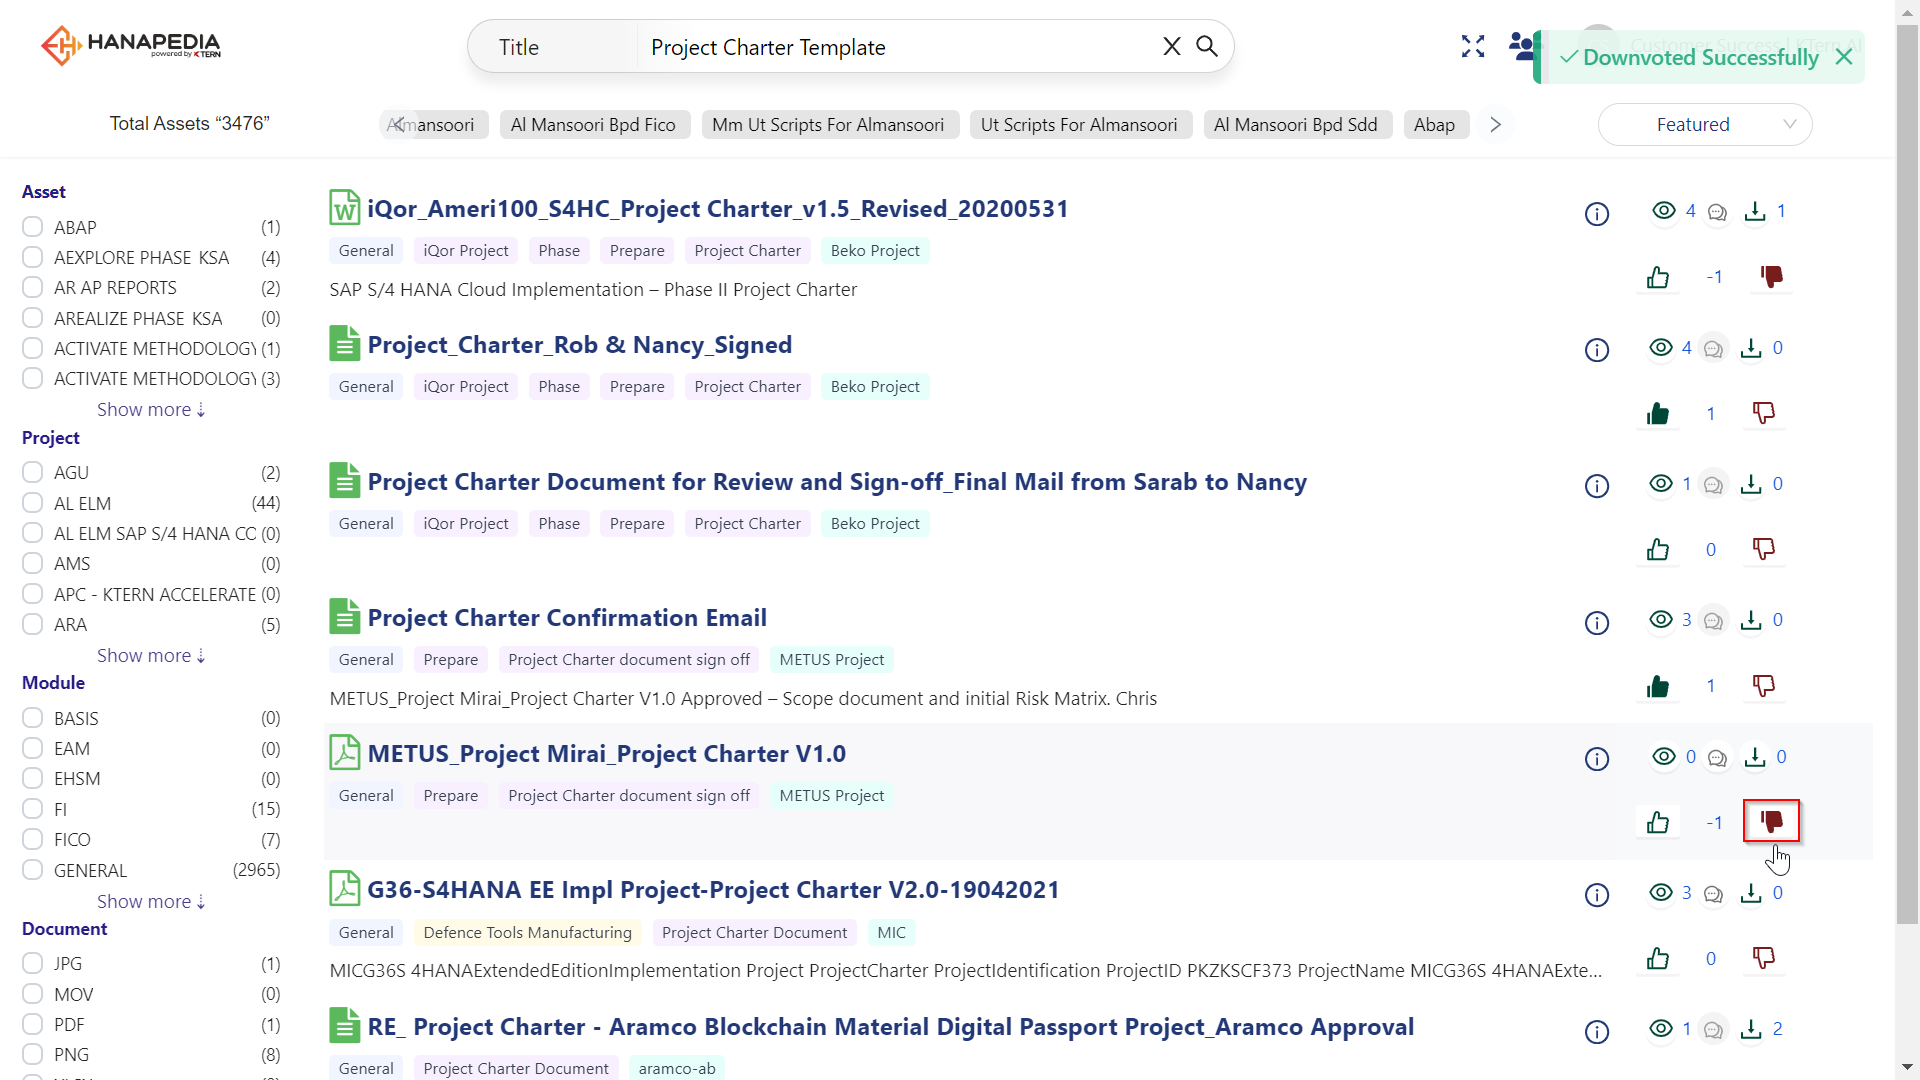Select the Al Mansoori Bpd Sdd chip
Viewport: 1920px width, 1080px height.
pyautogui.click(x=1296, y=124)
